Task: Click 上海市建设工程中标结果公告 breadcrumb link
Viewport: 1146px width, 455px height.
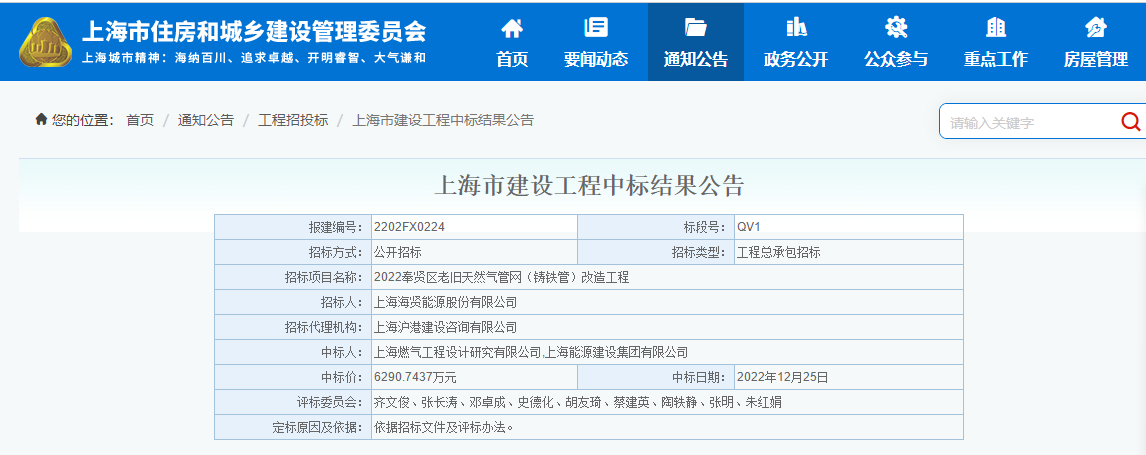Action: click(x=443, y=120)
